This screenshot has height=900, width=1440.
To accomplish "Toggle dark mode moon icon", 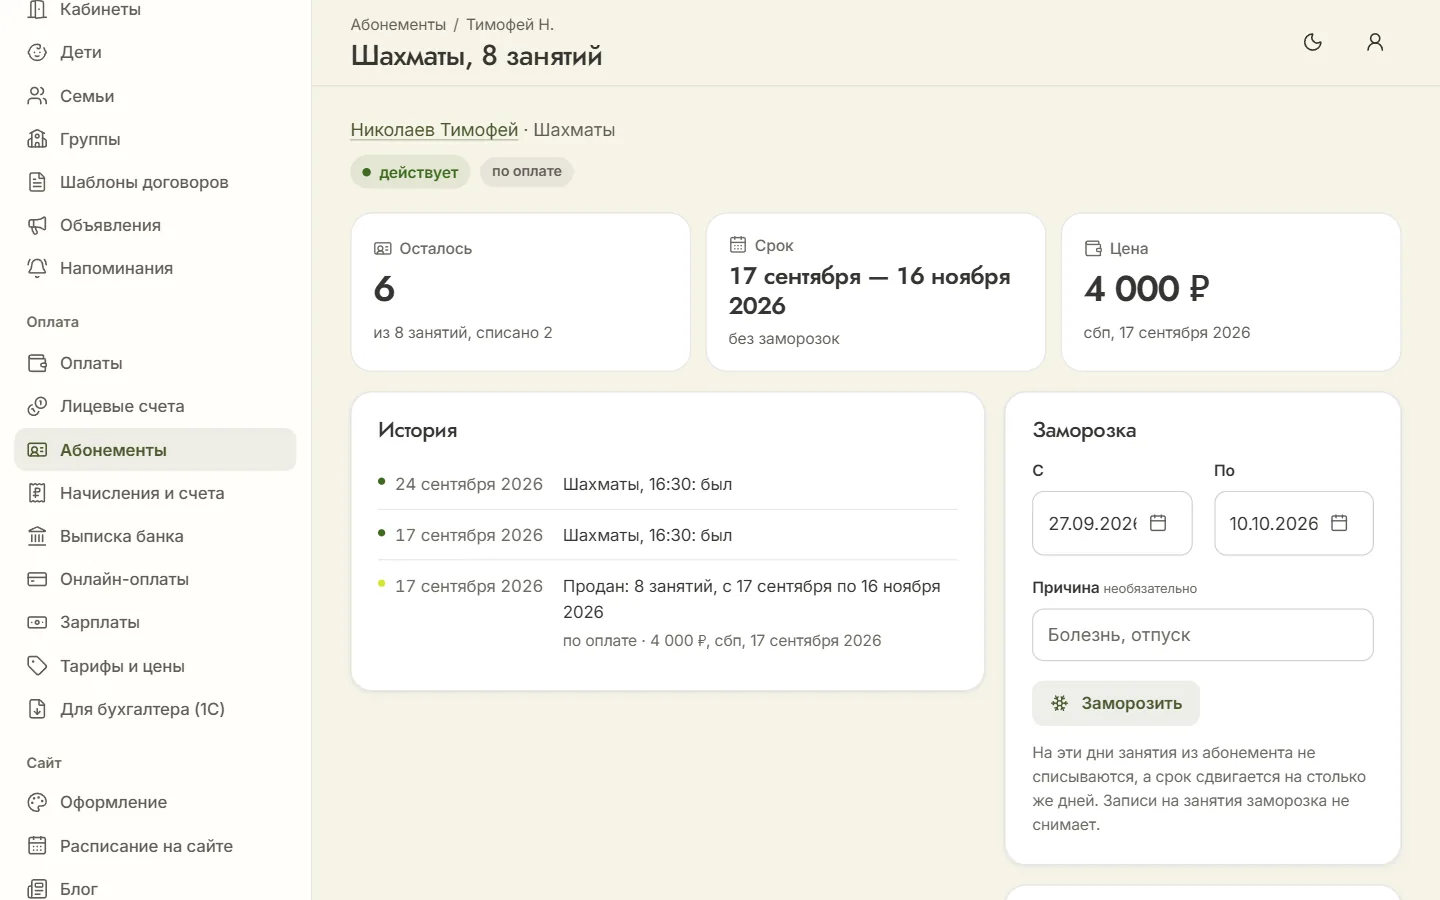I will click(x=1313, y=42).
